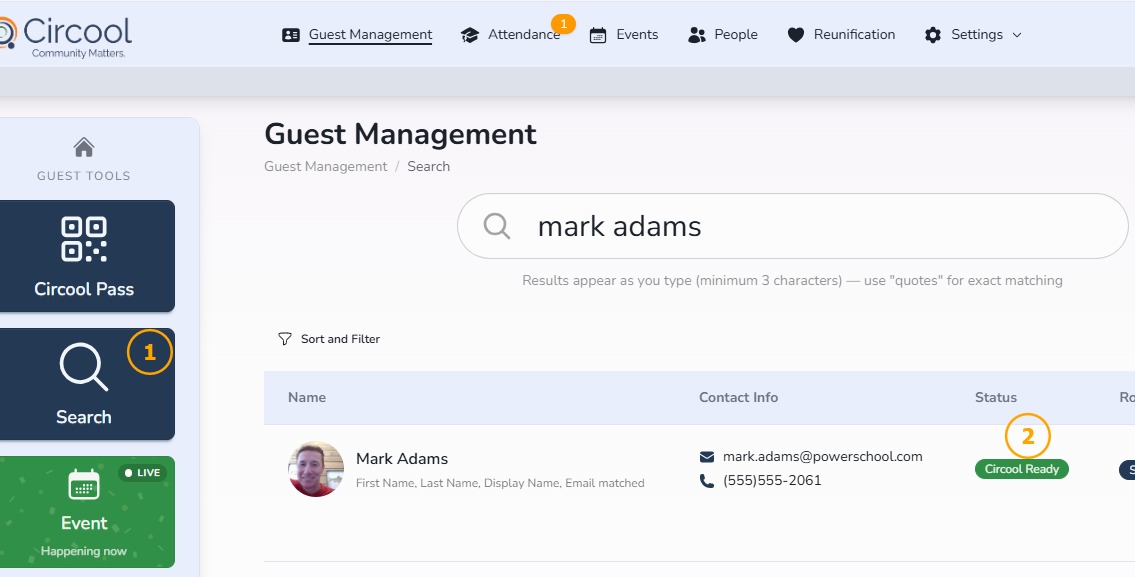Screen dimensions: 1135x577
Task: Click the Guest Management ID card icon
Action: [291, 35]
